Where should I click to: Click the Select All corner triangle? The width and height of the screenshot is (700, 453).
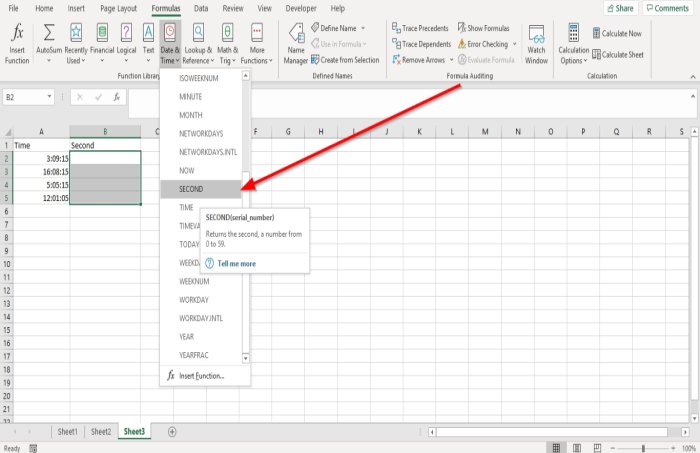click(x=7, y=132)
